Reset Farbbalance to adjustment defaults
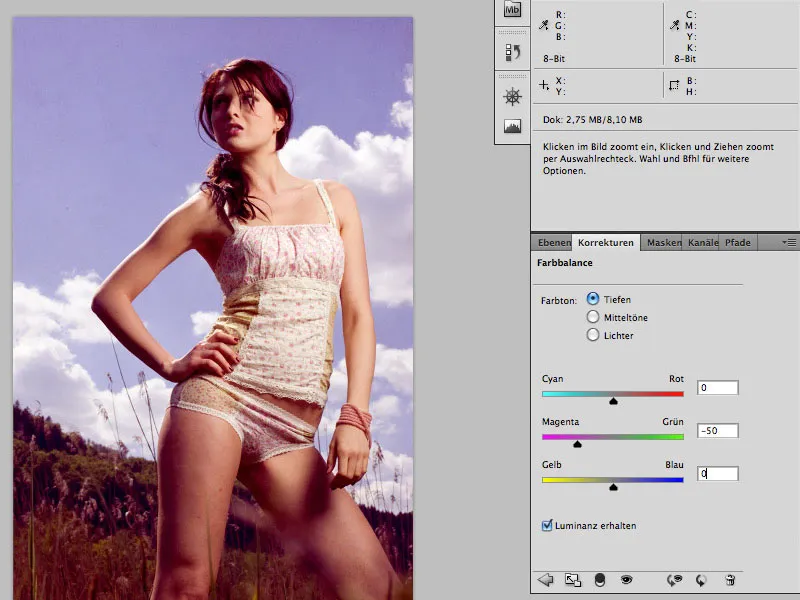The image size is (800, 600). pyautogui.click(x=702, y=580)
